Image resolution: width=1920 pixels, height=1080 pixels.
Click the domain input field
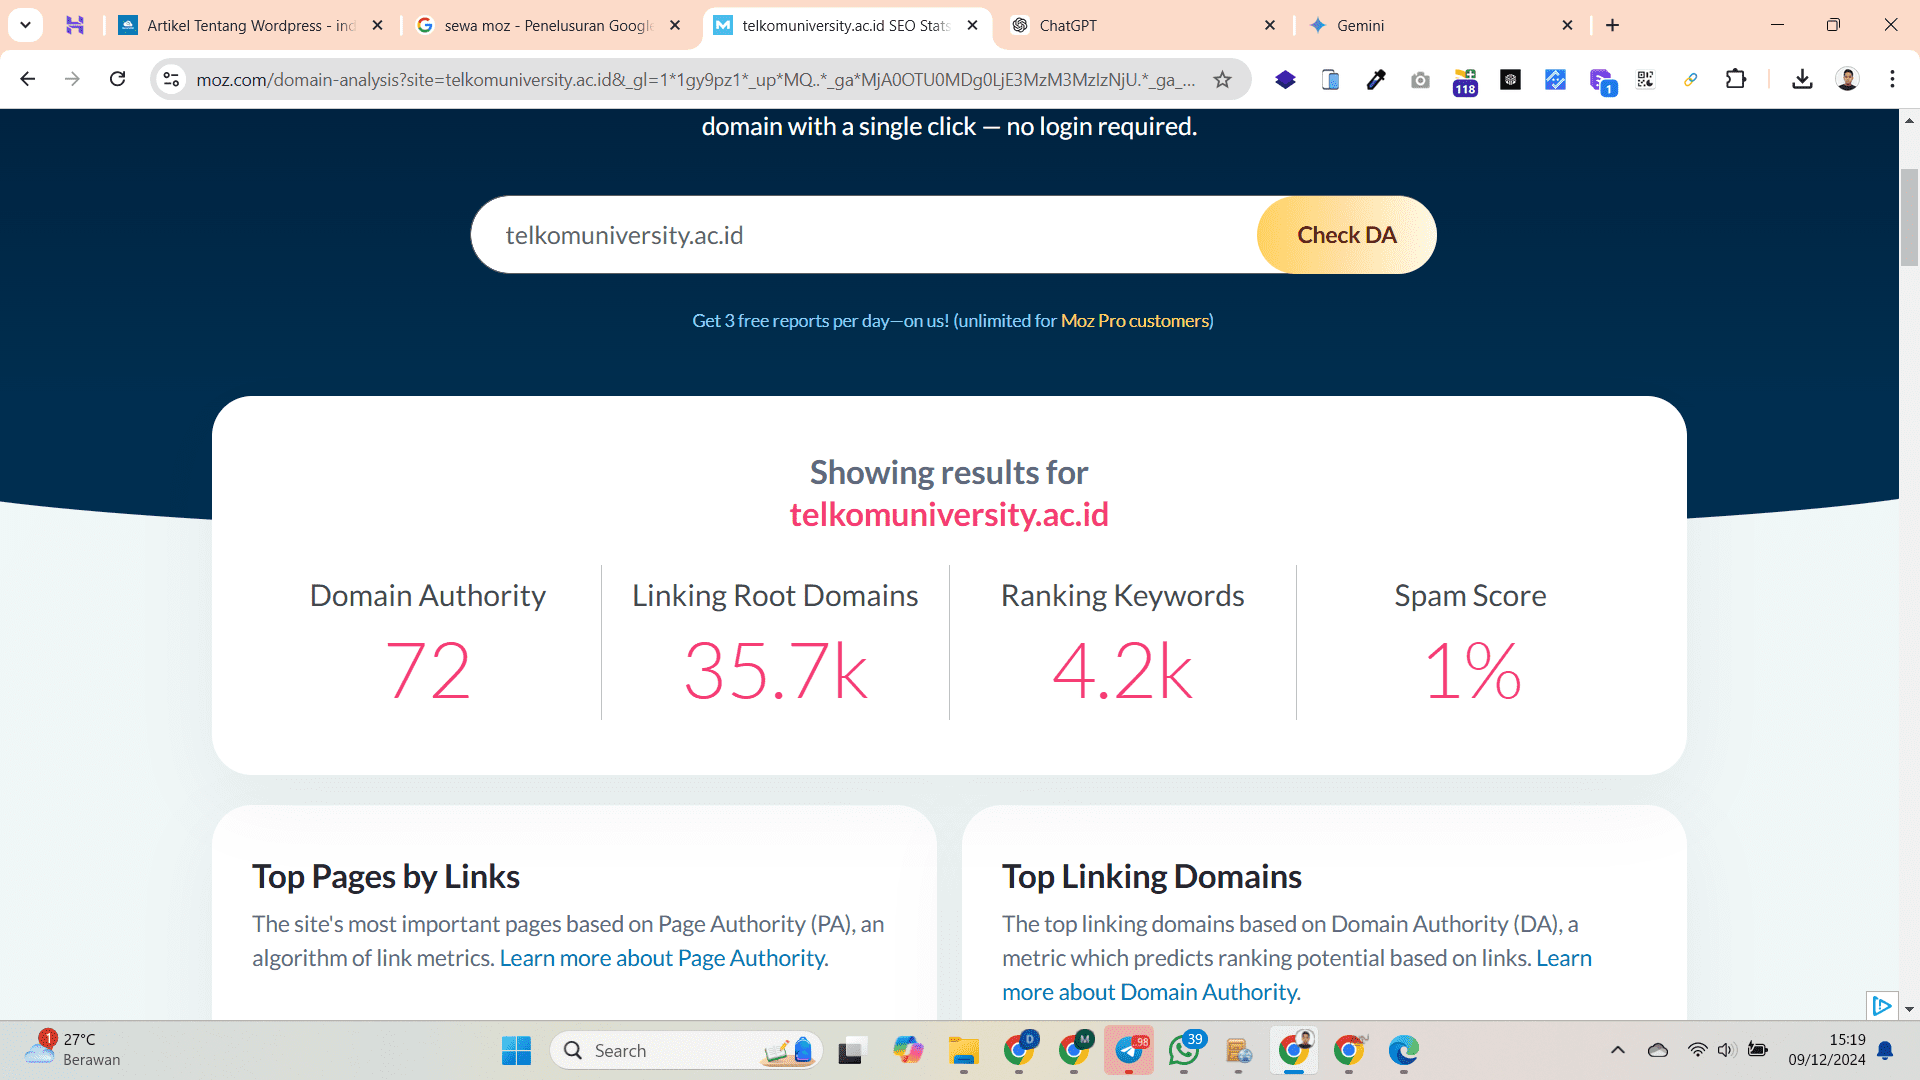point(864,235)
